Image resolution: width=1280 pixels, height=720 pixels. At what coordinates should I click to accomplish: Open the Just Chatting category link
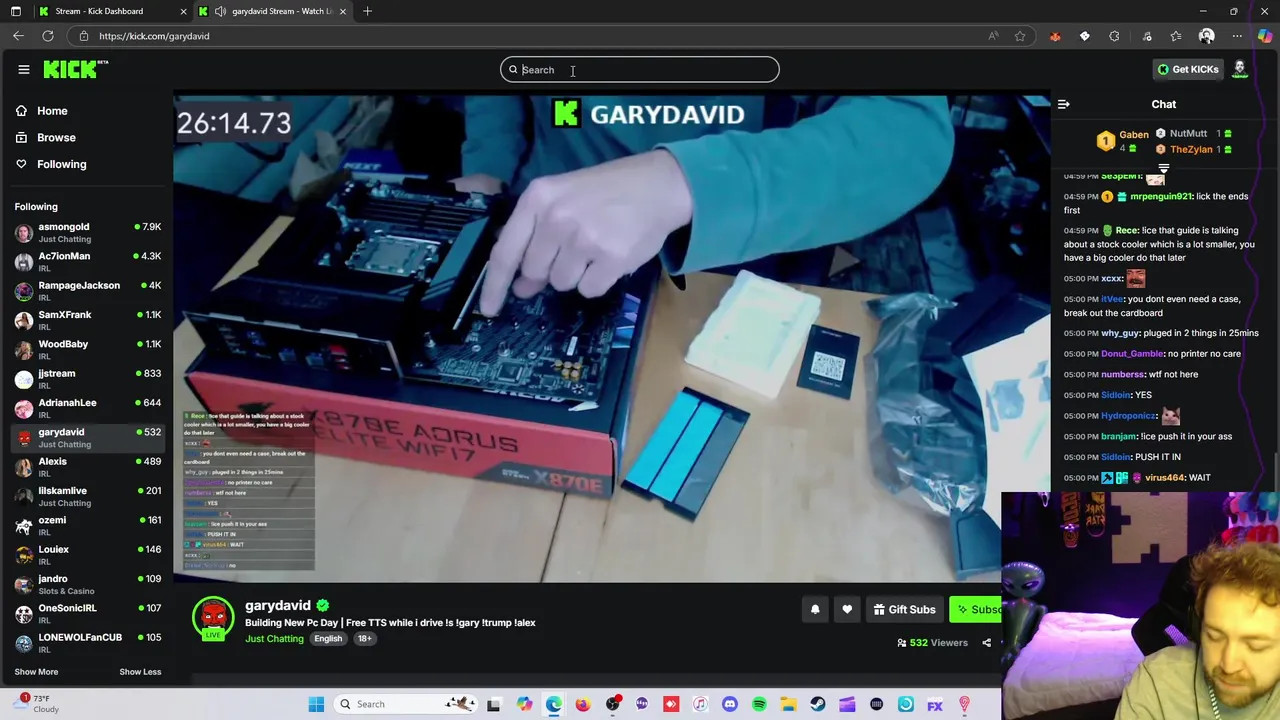coord(274,638)
